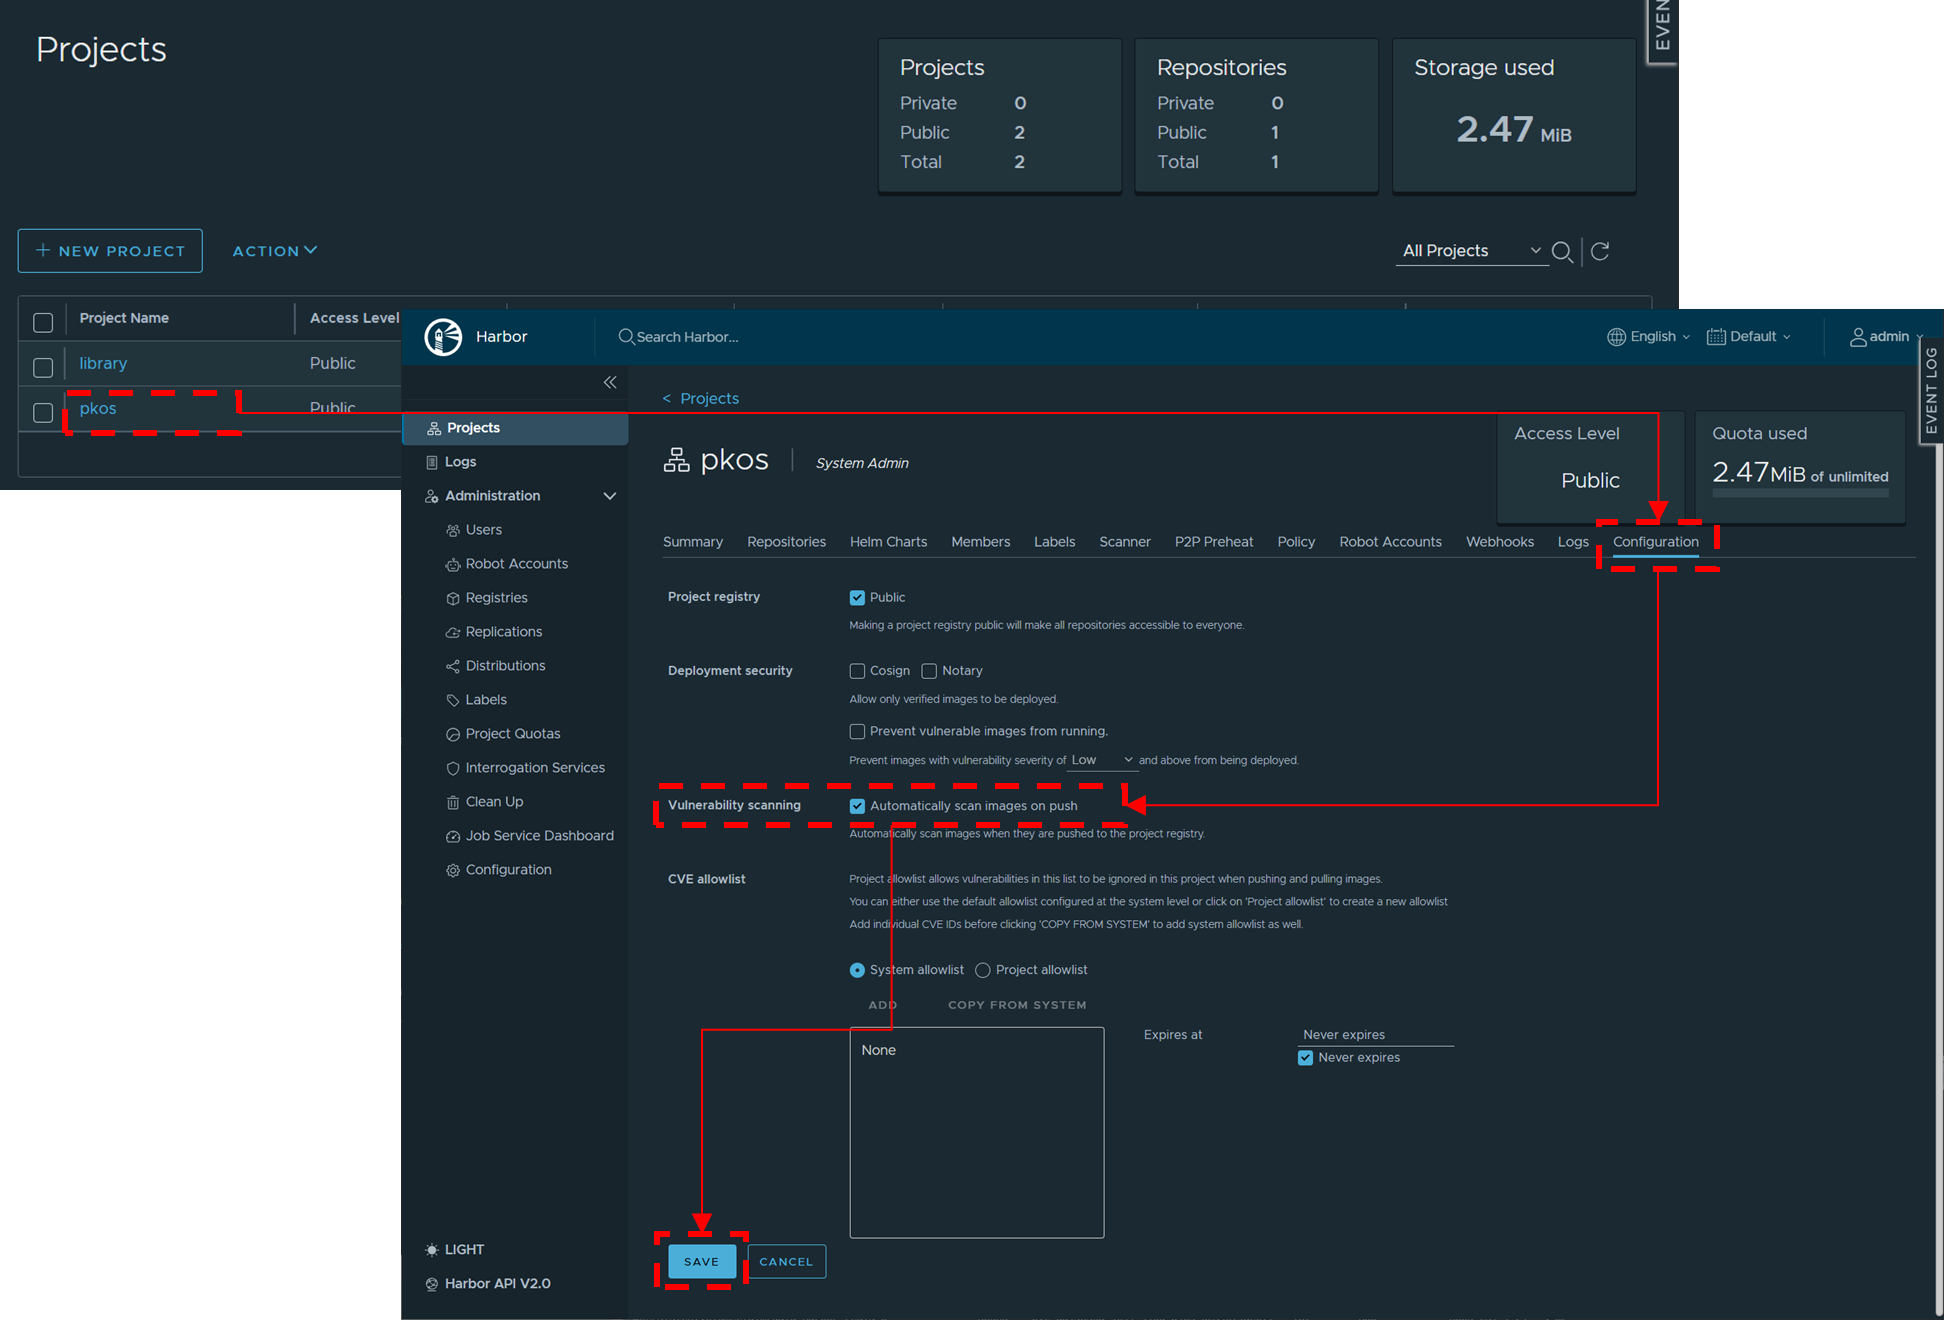
Task: Enable Cosign deployment security checkbox
Action: click(857, 671)
